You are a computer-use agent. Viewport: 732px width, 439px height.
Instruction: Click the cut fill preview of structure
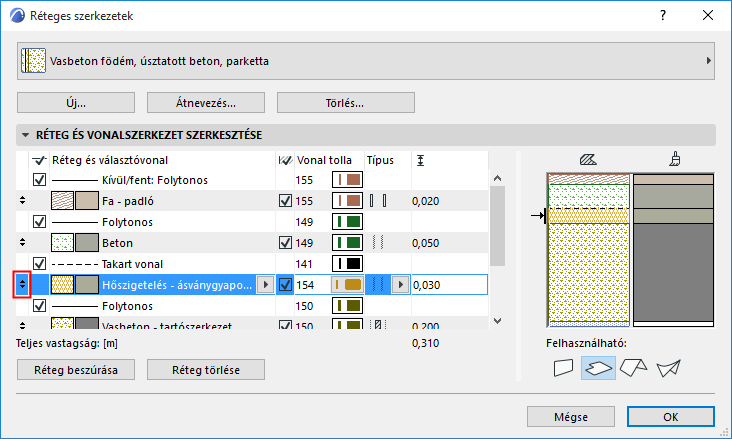click(x=589, y=250)
